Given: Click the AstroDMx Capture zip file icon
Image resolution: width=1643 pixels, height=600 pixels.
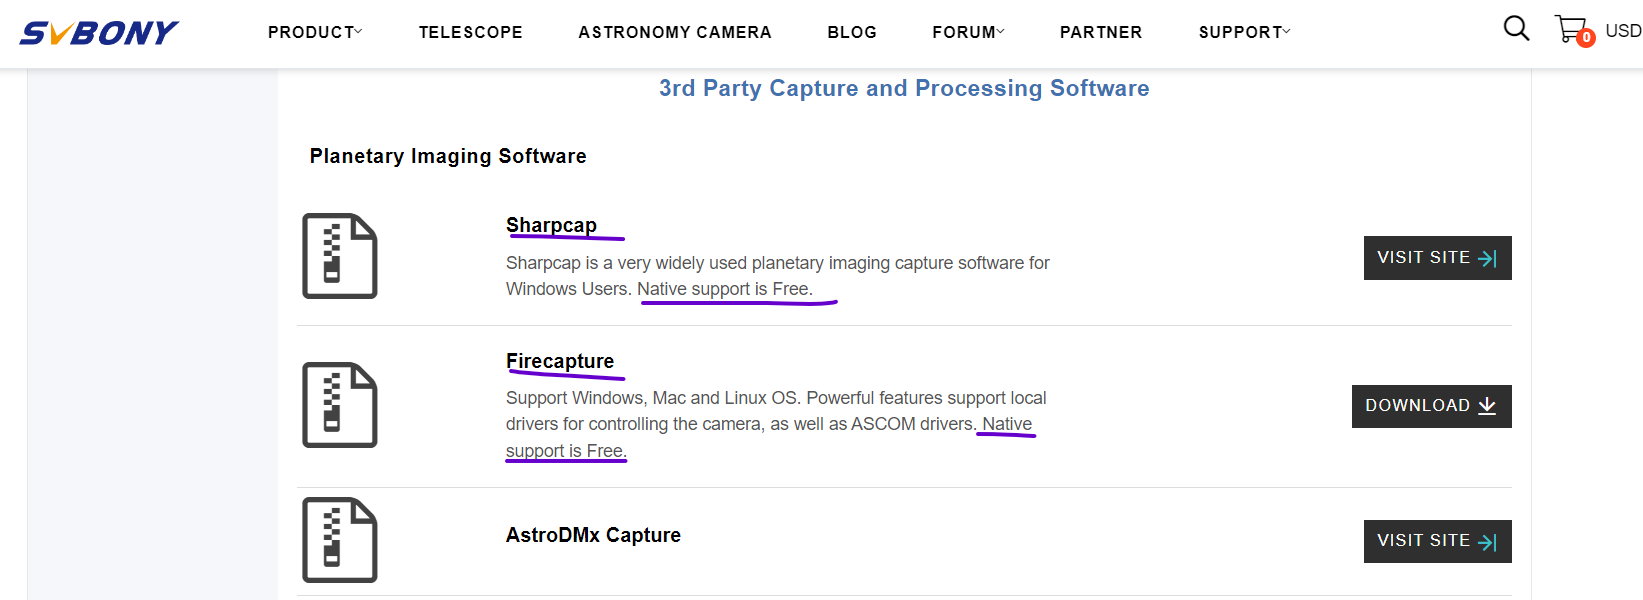Looking at the screenshot, I should [x=340, y=540].
